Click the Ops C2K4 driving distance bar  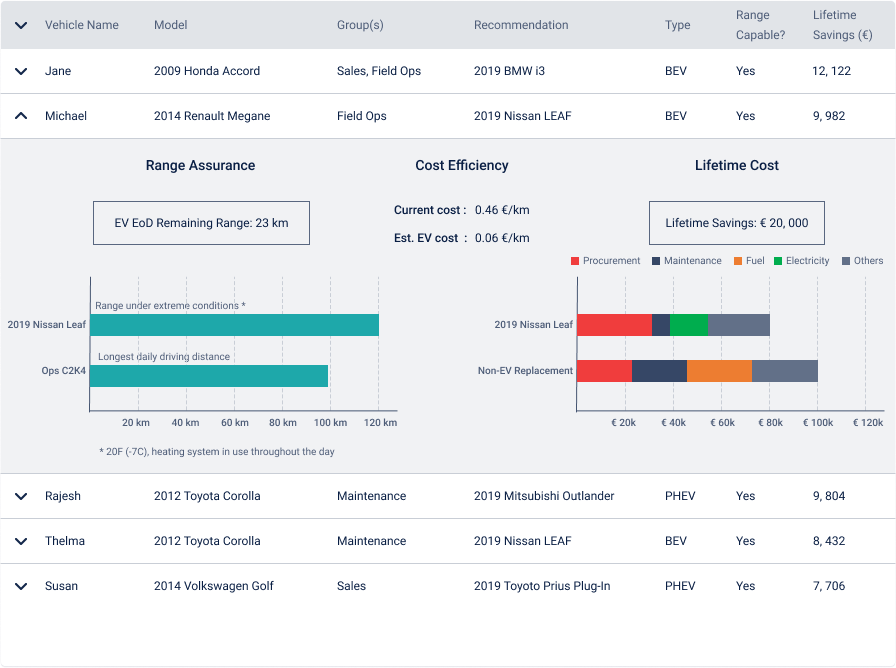209,376
